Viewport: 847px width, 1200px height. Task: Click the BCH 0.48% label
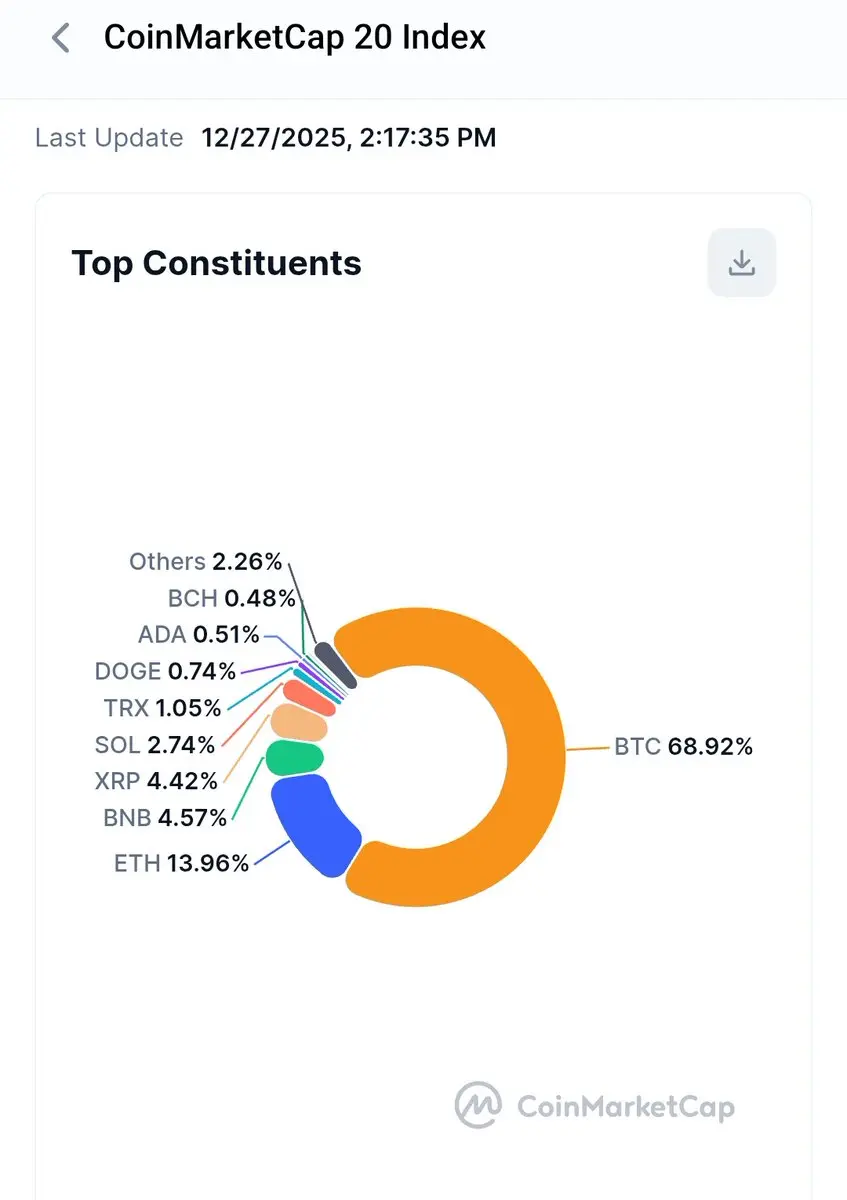point(231,598)
